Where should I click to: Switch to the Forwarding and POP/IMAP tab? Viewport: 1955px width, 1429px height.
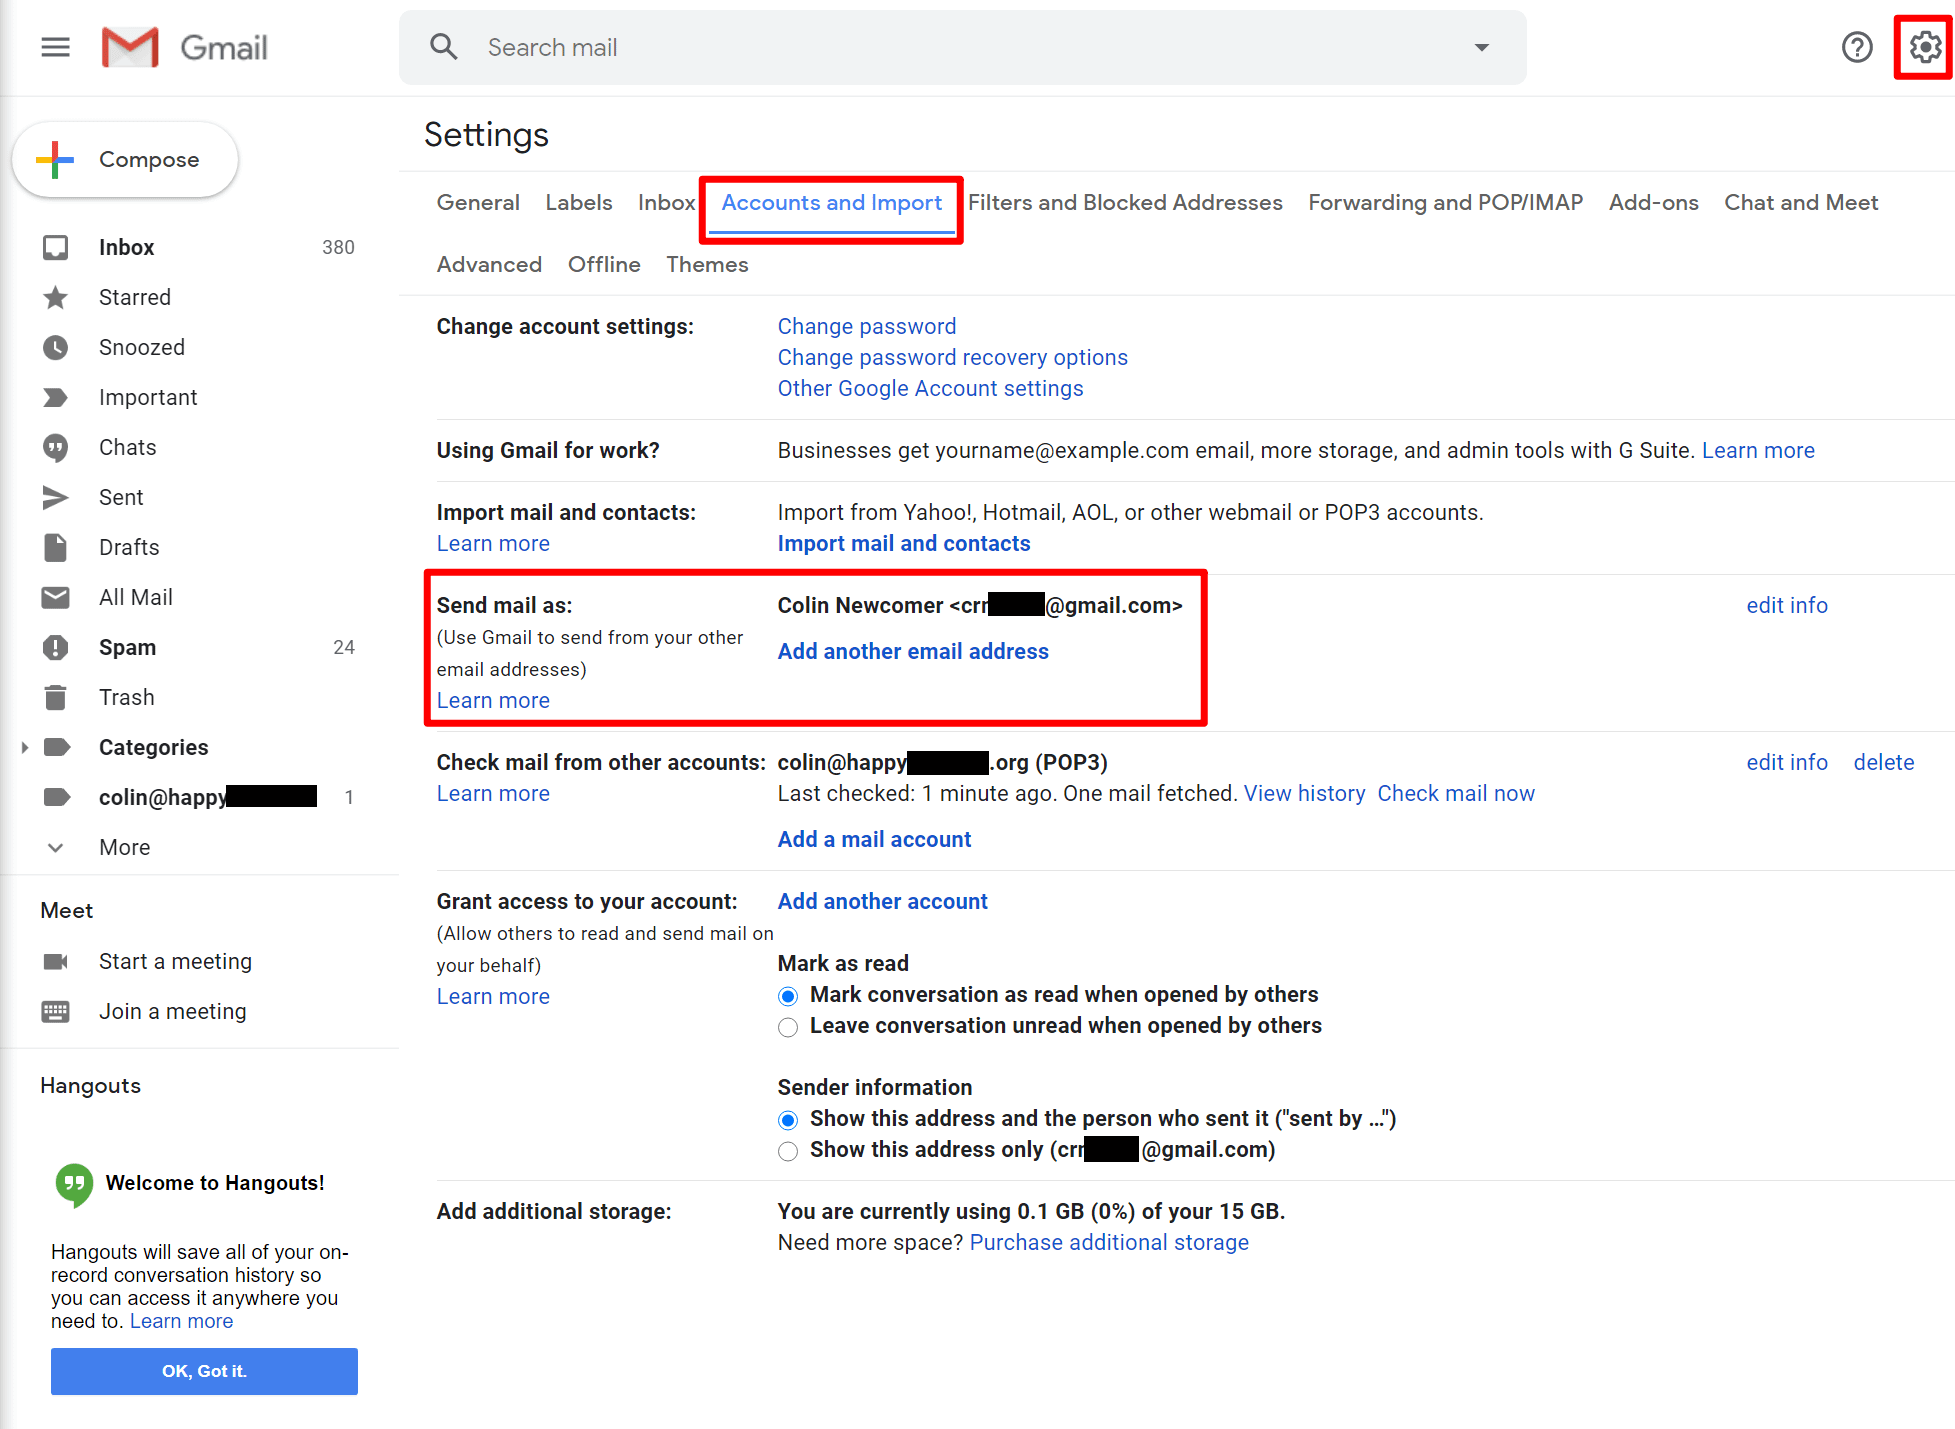[1443, 202]
